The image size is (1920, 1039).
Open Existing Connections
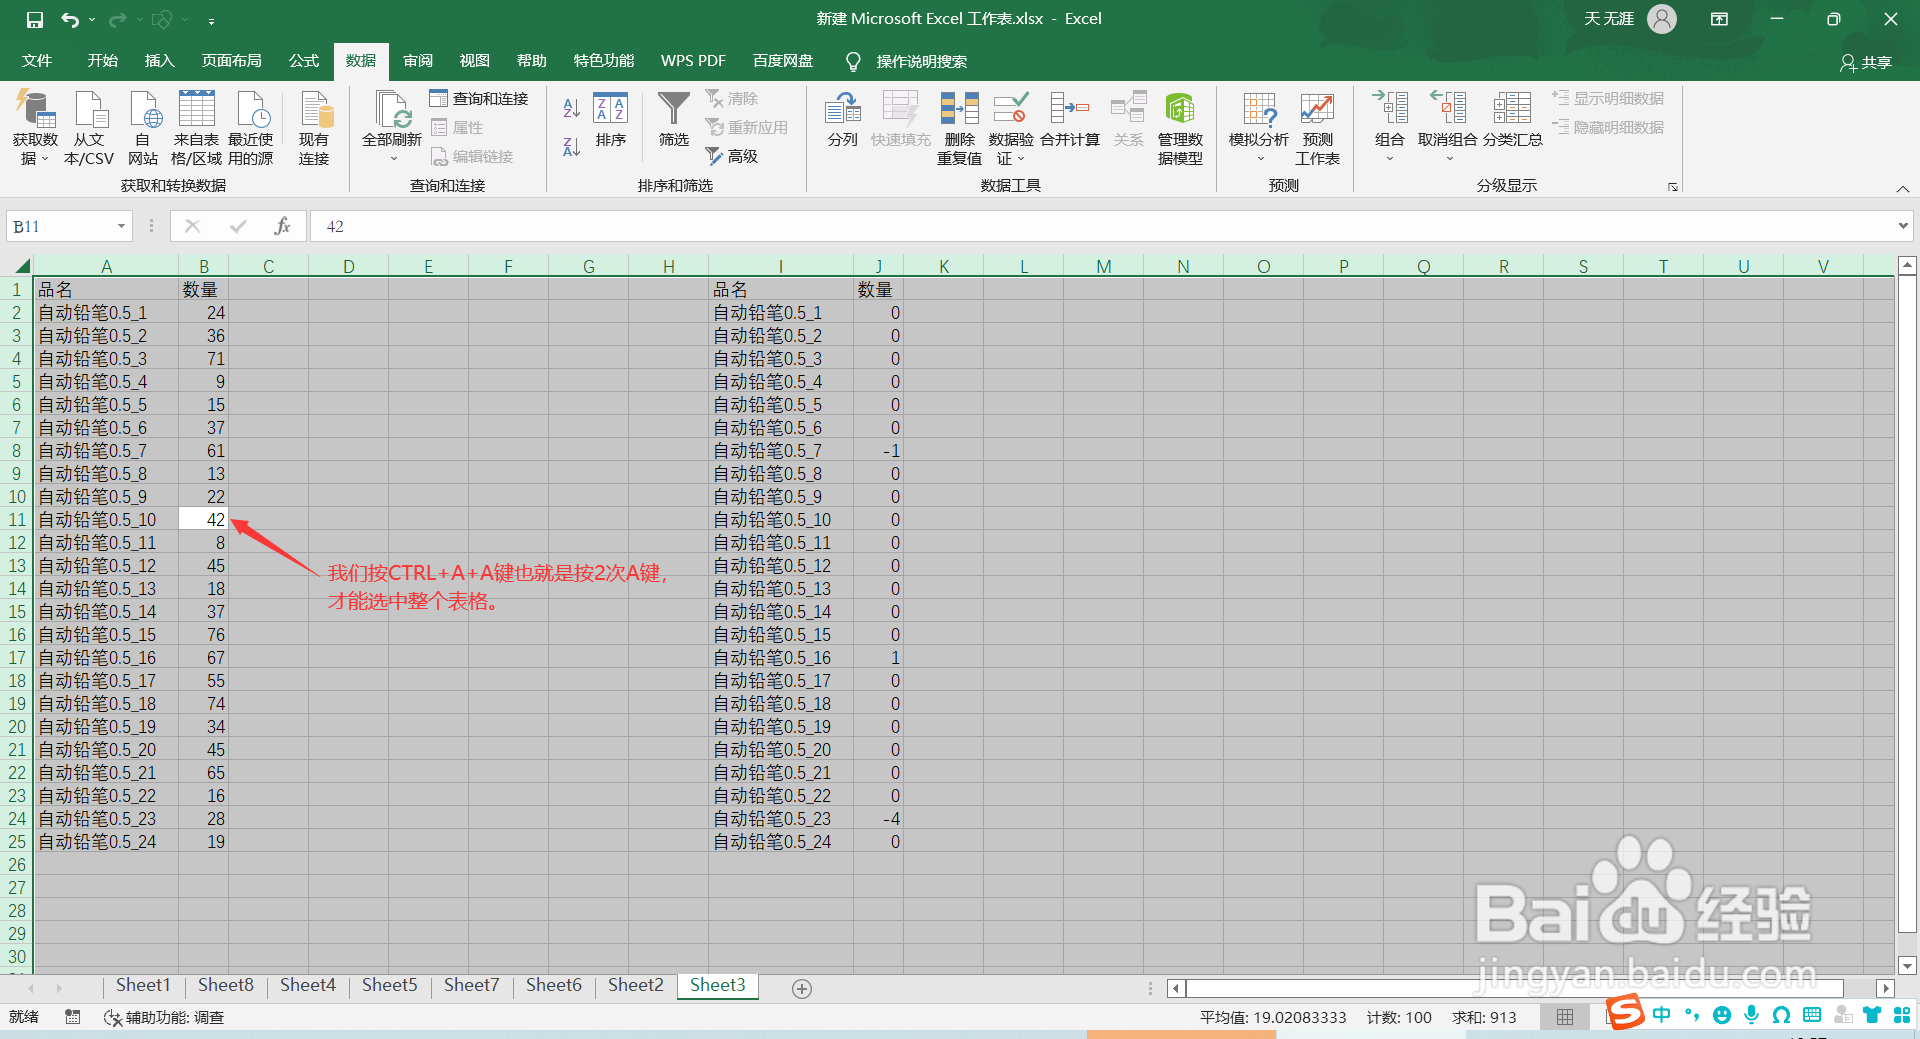[x=314, y=128]
